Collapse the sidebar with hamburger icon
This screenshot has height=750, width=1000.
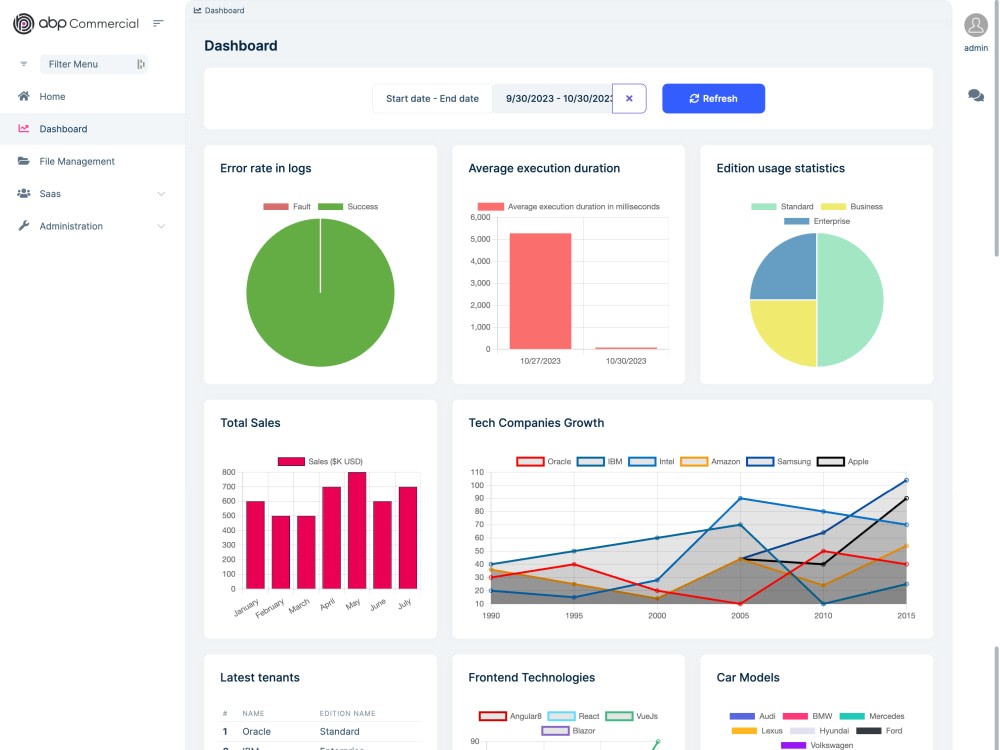tap(158, 24)
